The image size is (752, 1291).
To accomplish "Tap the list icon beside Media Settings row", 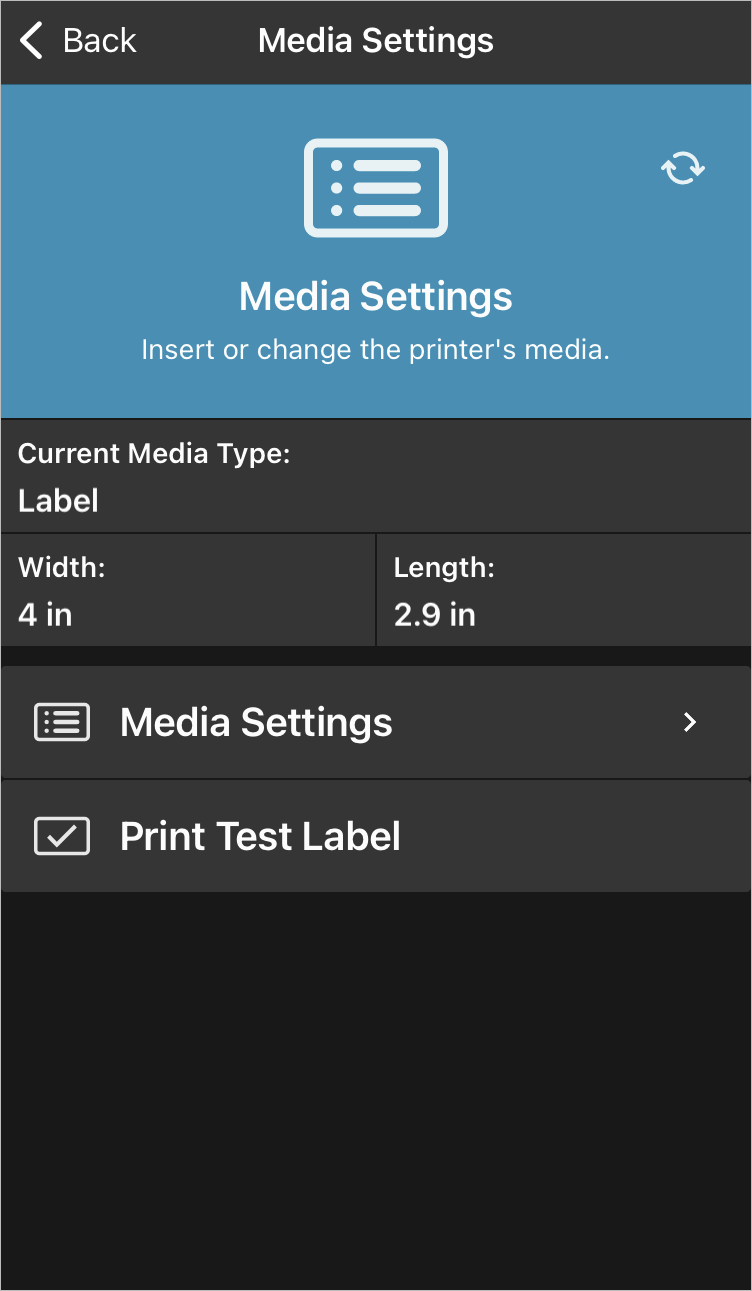I will pos(62,722).
